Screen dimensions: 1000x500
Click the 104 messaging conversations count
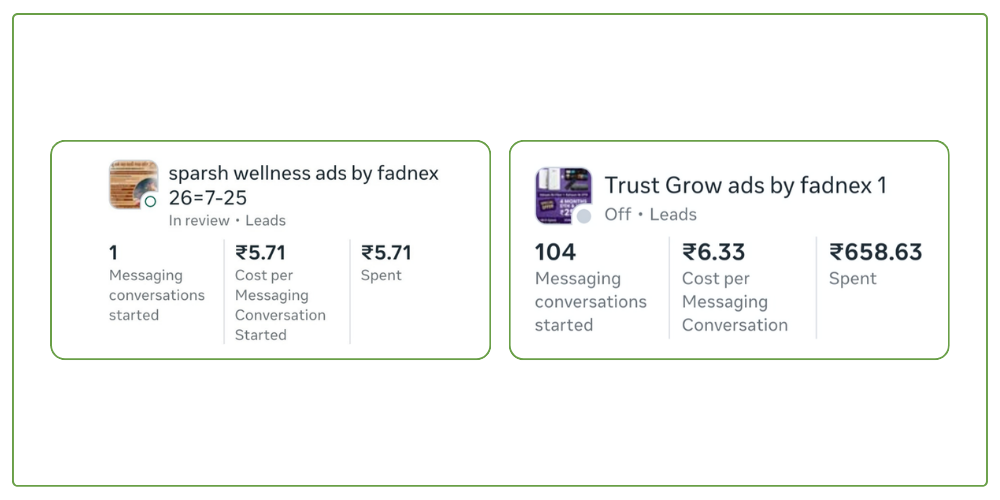[x=555, y=252]
